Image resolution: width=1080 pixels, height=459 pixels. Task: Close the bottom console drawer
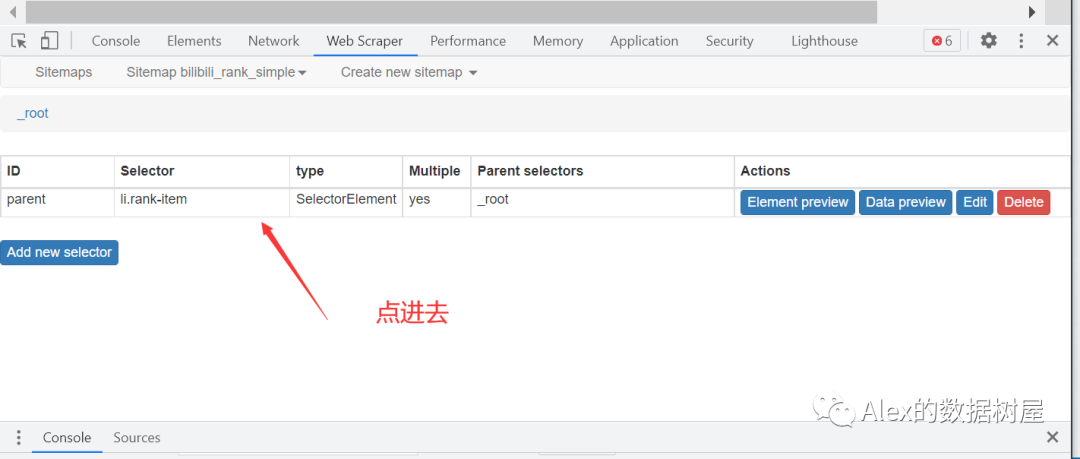[x=1052, y=438]
